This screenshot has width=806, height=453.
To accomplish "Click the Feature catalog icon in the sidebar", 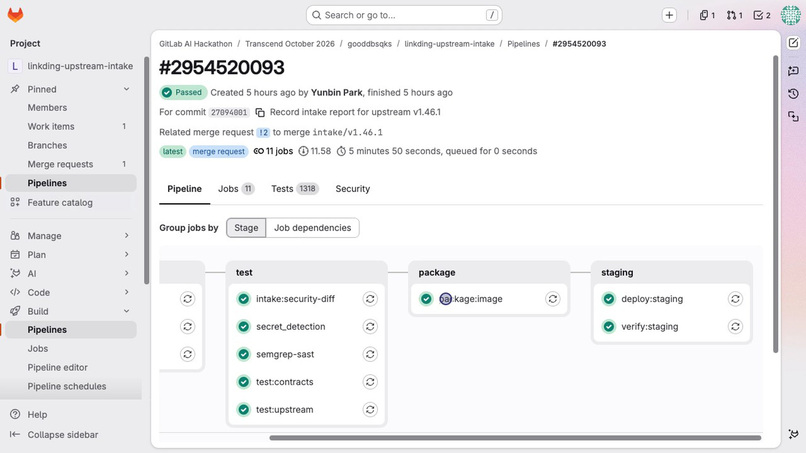I will pyautogui.click(x=15, y=203).
